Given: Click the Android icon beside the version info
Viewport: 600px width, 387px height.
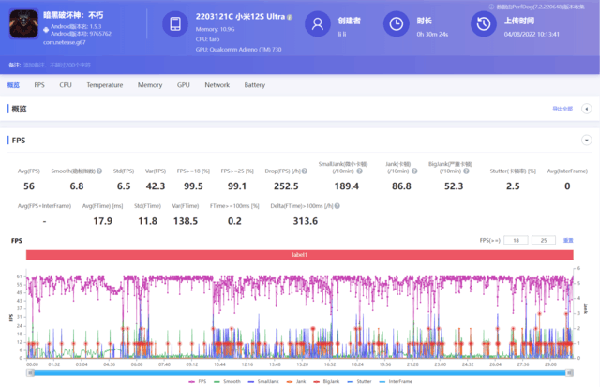Looking at the screenshot, I should point(46,30).
